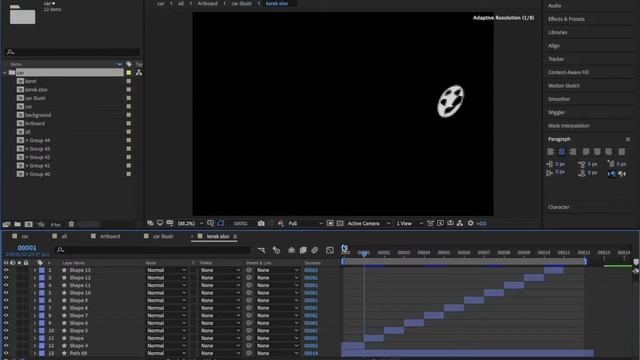Open the Parent dropdown for Shape 11
Screen dimensions: 640x360
point(277,285)
